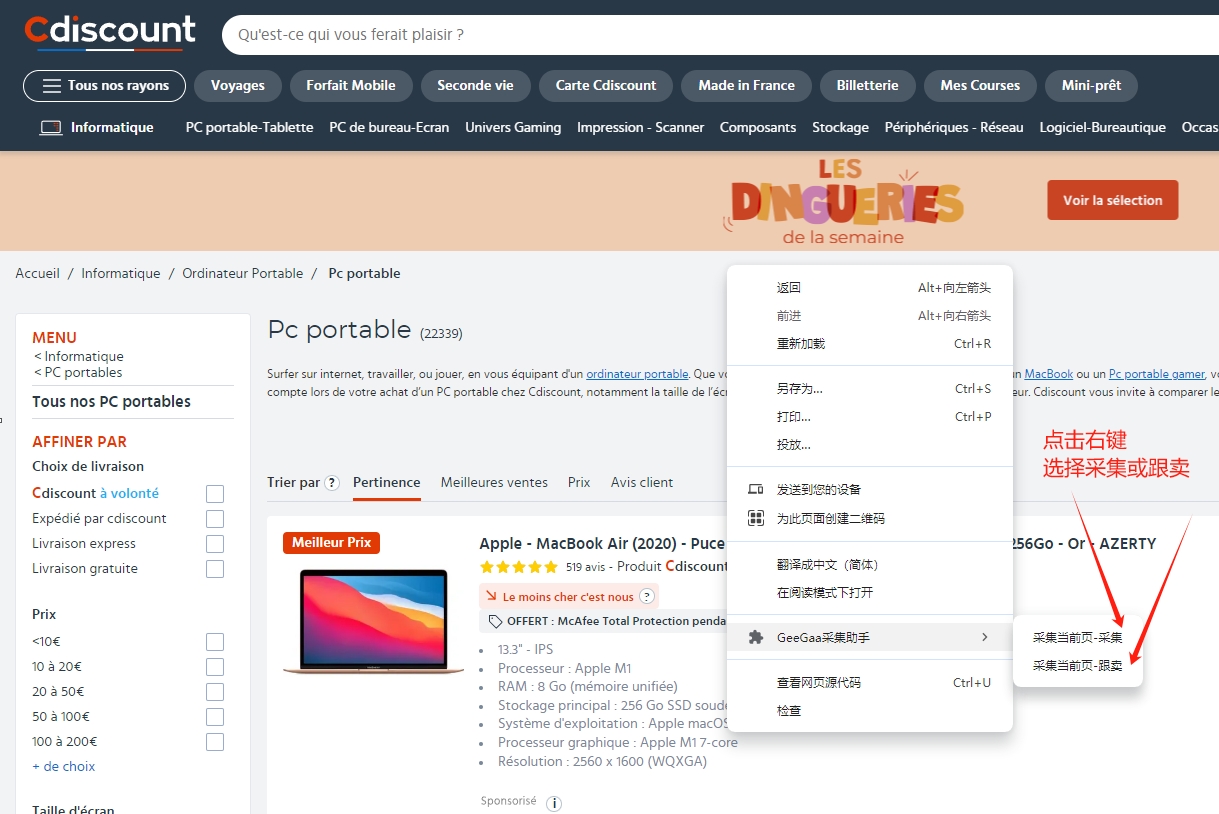Click the GeeGaa puzzle-piece extension icon
Screen dimensions: 1219x814
(x=756, y=637)
